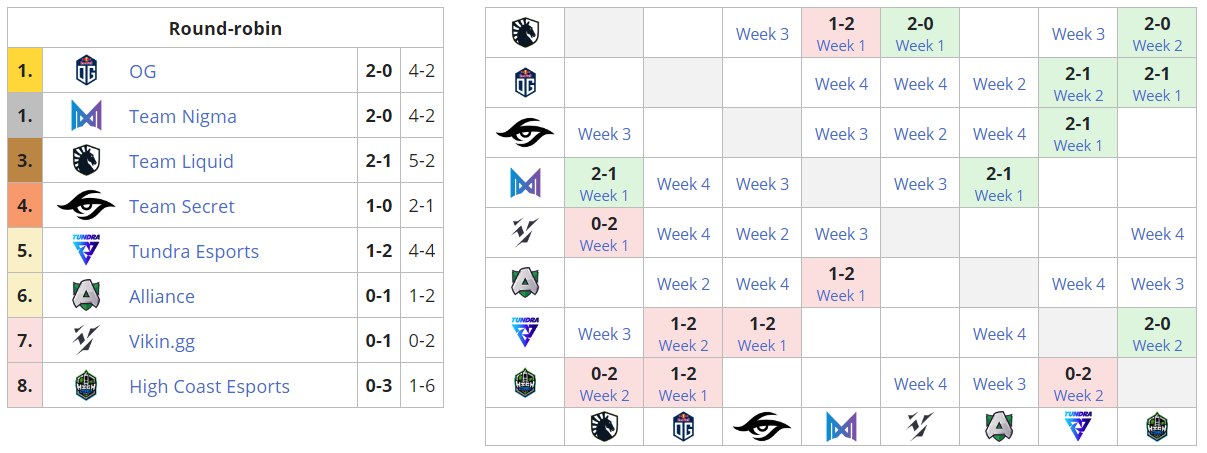Follow the Tundra Esports name link
The image size is (1207, 453).
194,251
